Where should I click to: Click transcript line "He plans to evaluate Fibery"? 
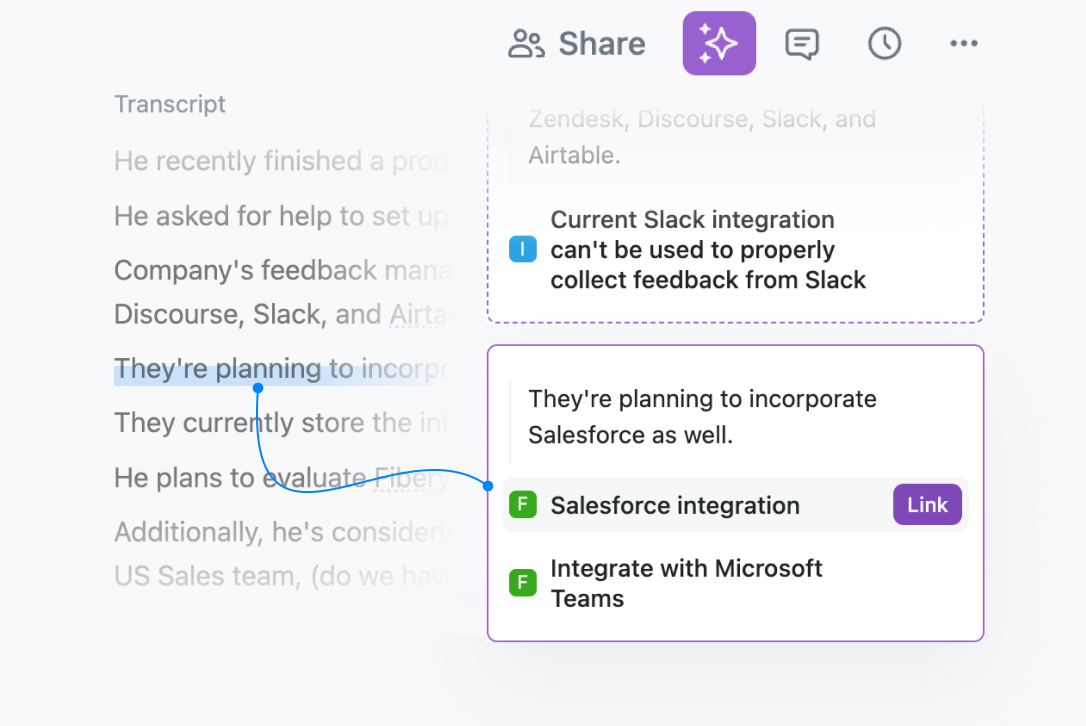[282, 477]
